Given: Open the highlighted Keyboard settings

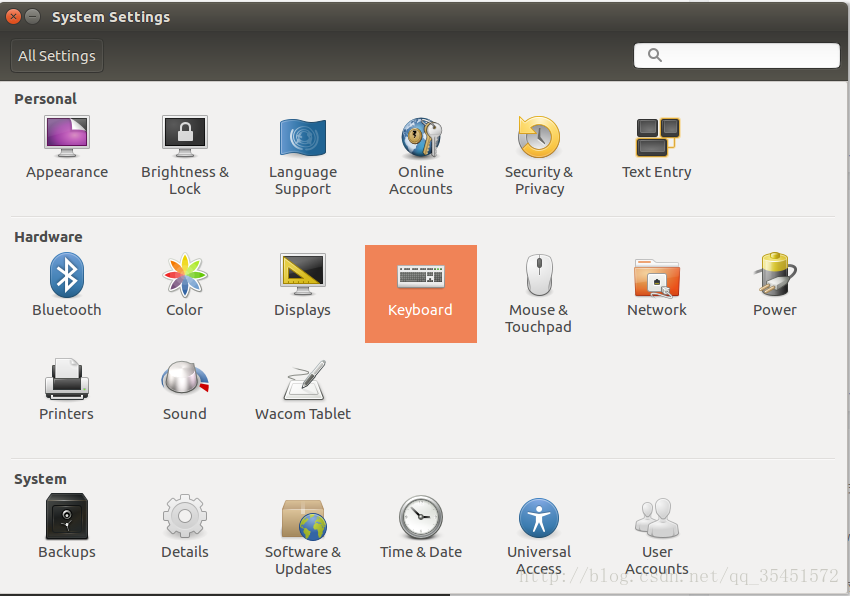Looking at the screenshot, I should pyautogui.click(x=421, y=293).
